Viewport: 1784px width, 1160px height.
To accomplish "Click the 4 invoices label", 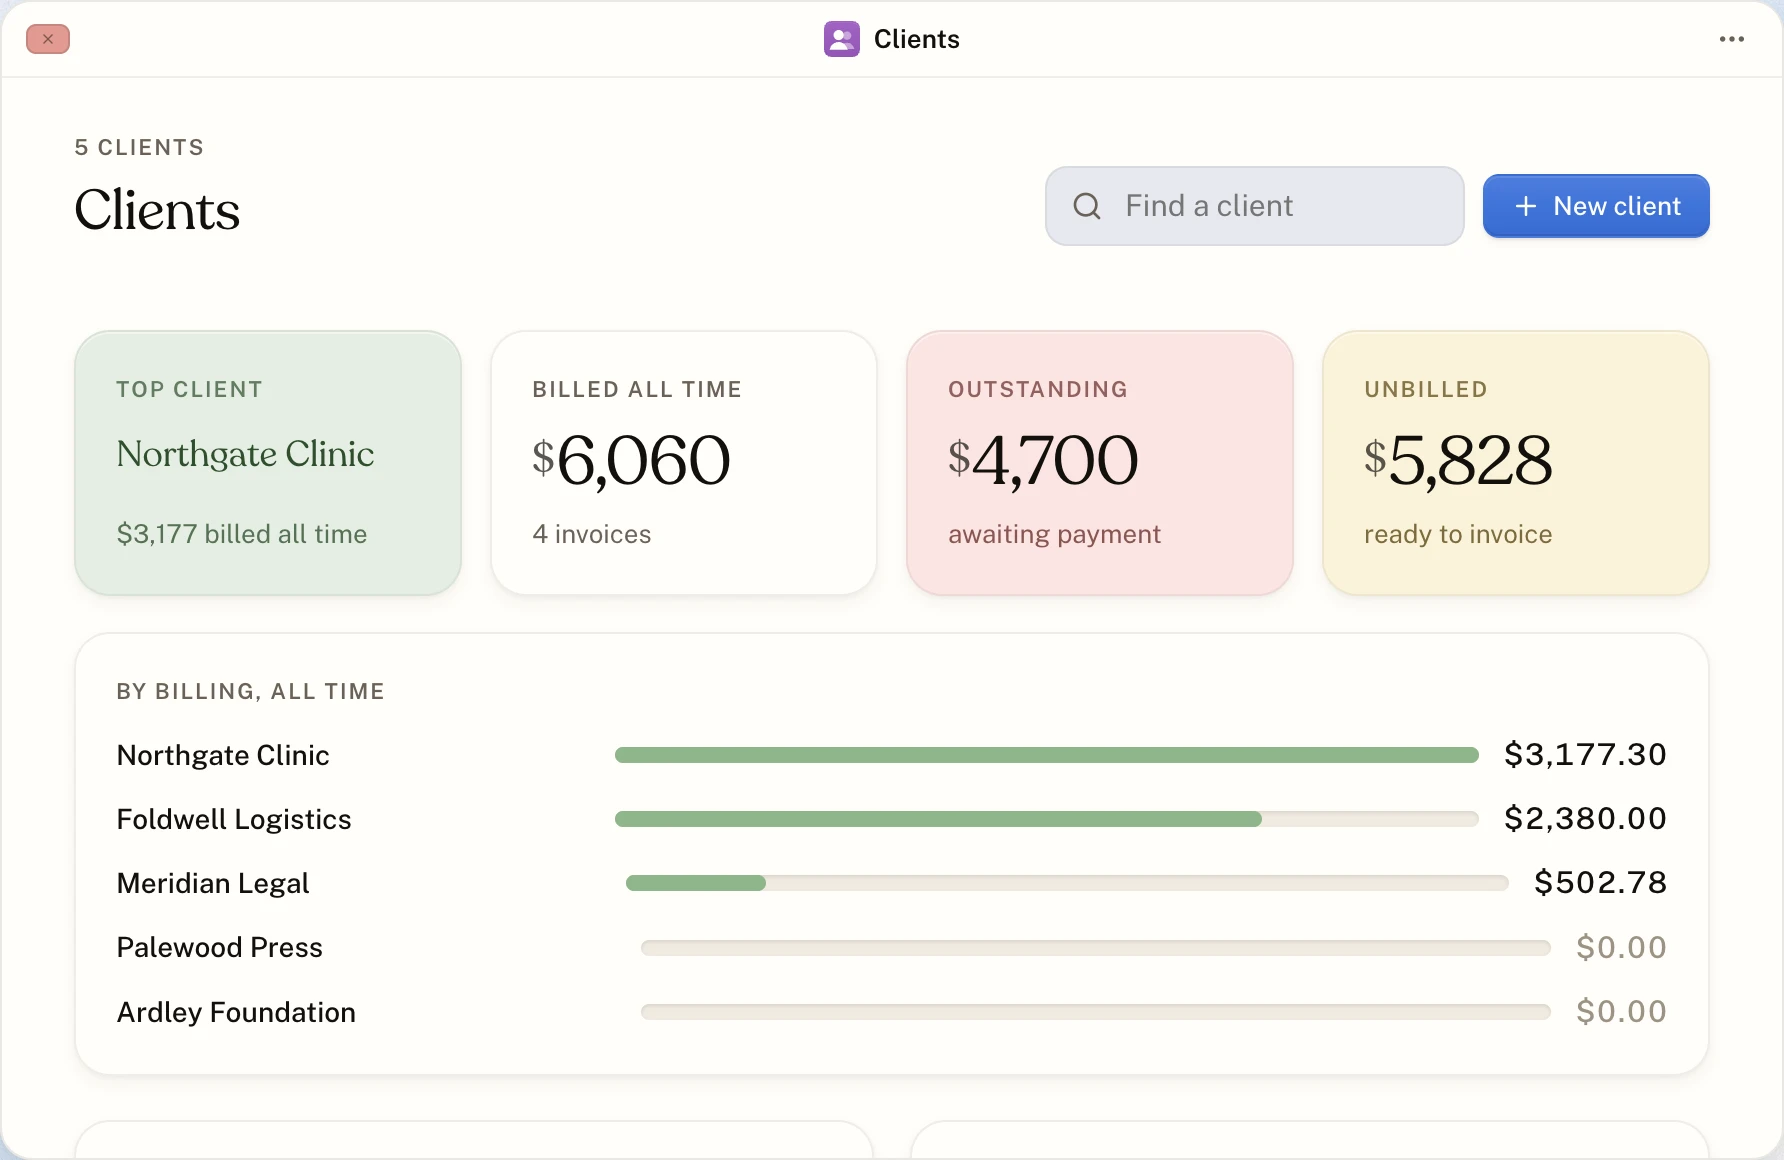I will 592,534.
